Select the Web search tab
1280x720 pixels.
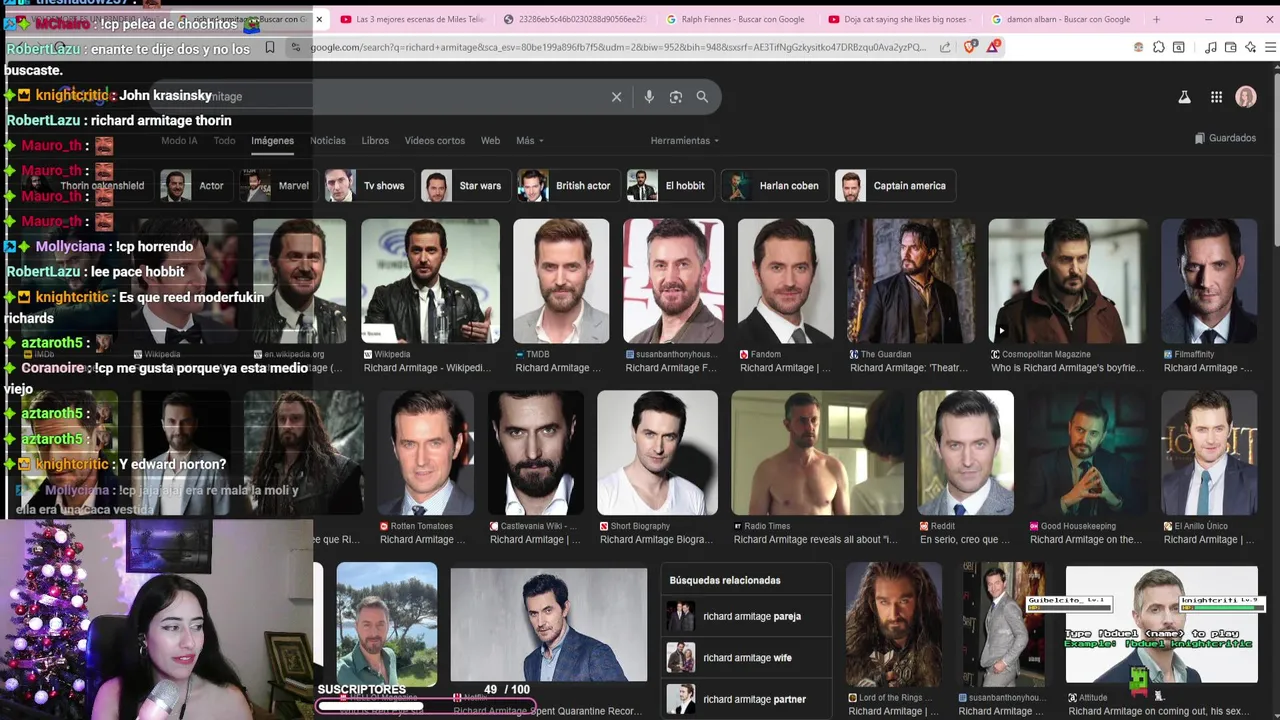pyautogui.click(x=490, y=141)
